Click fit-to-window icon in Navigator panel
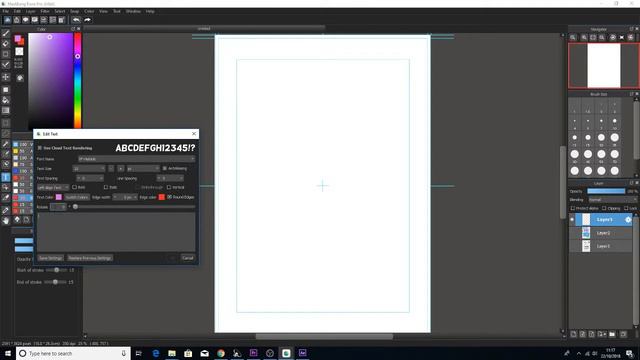640x360 pixels. (593, 38)
